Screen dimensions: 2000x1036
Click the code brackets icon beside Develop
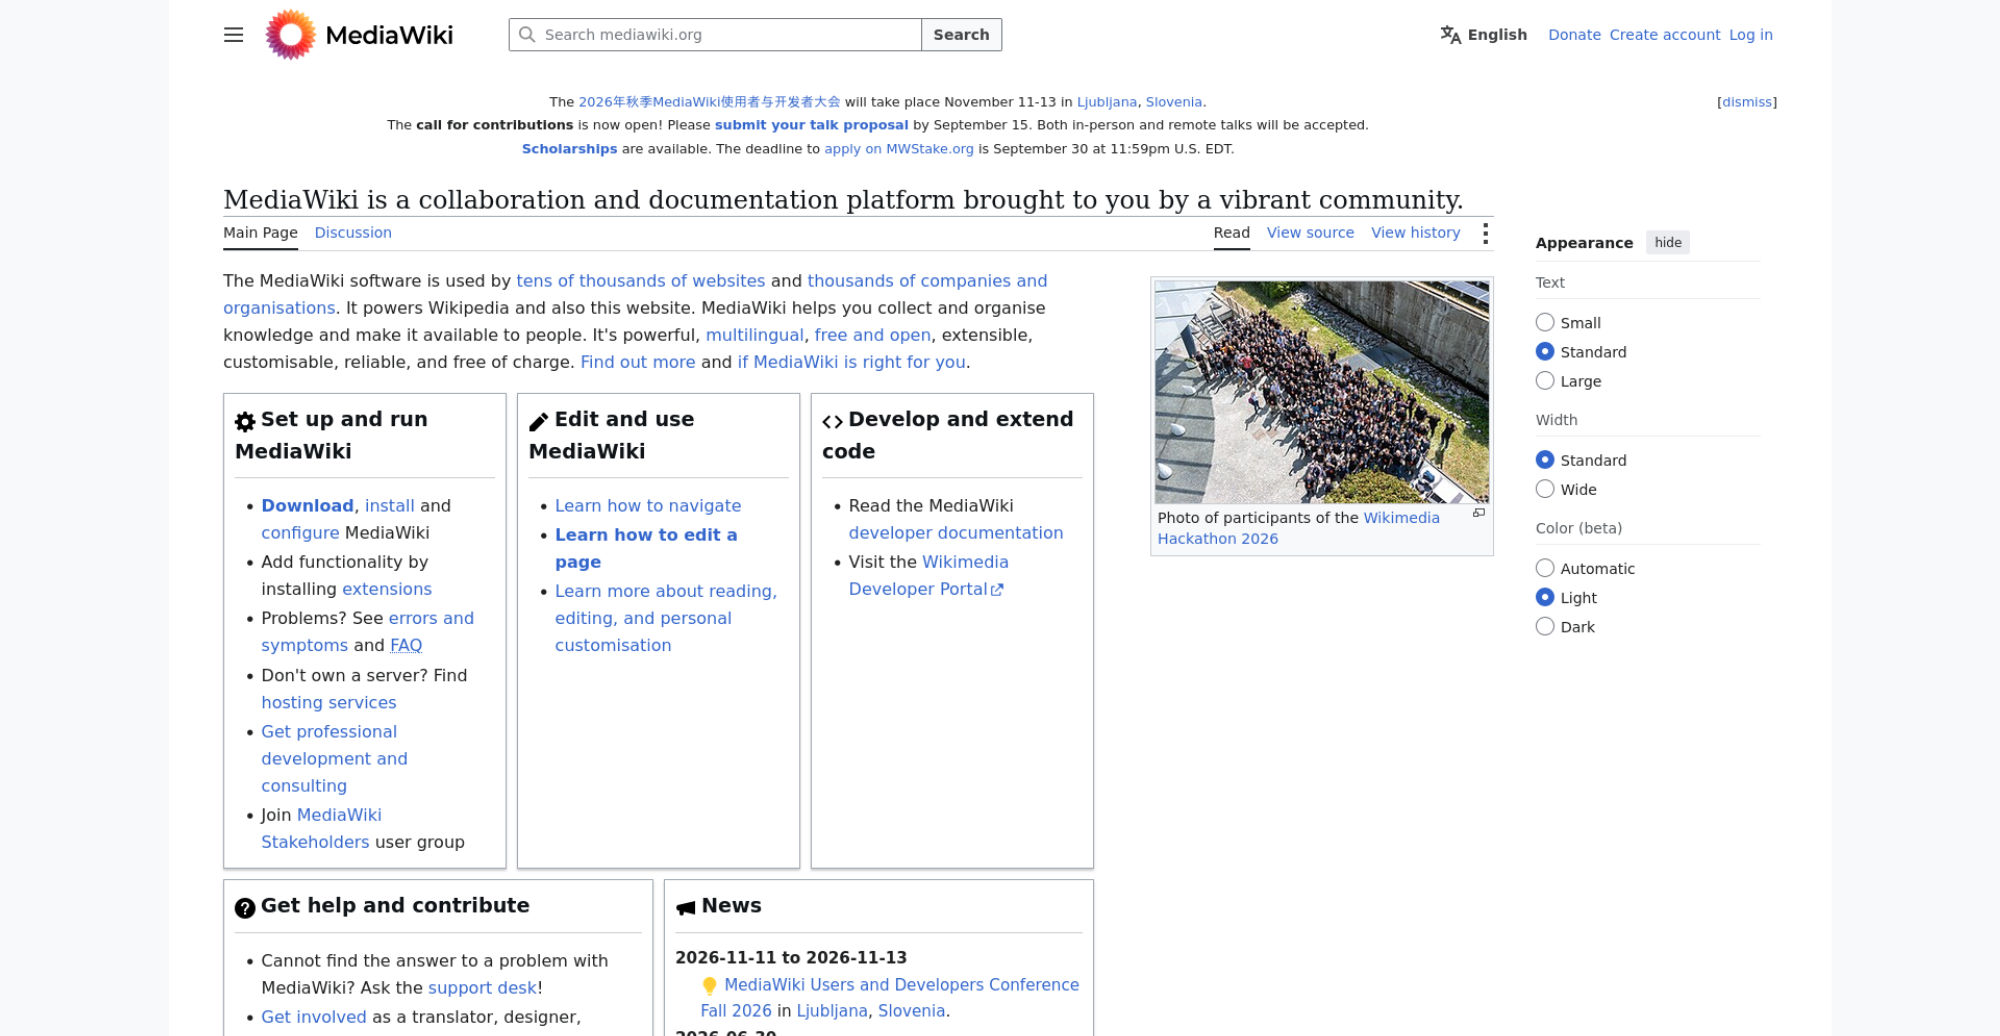click(x=832, y=421)
